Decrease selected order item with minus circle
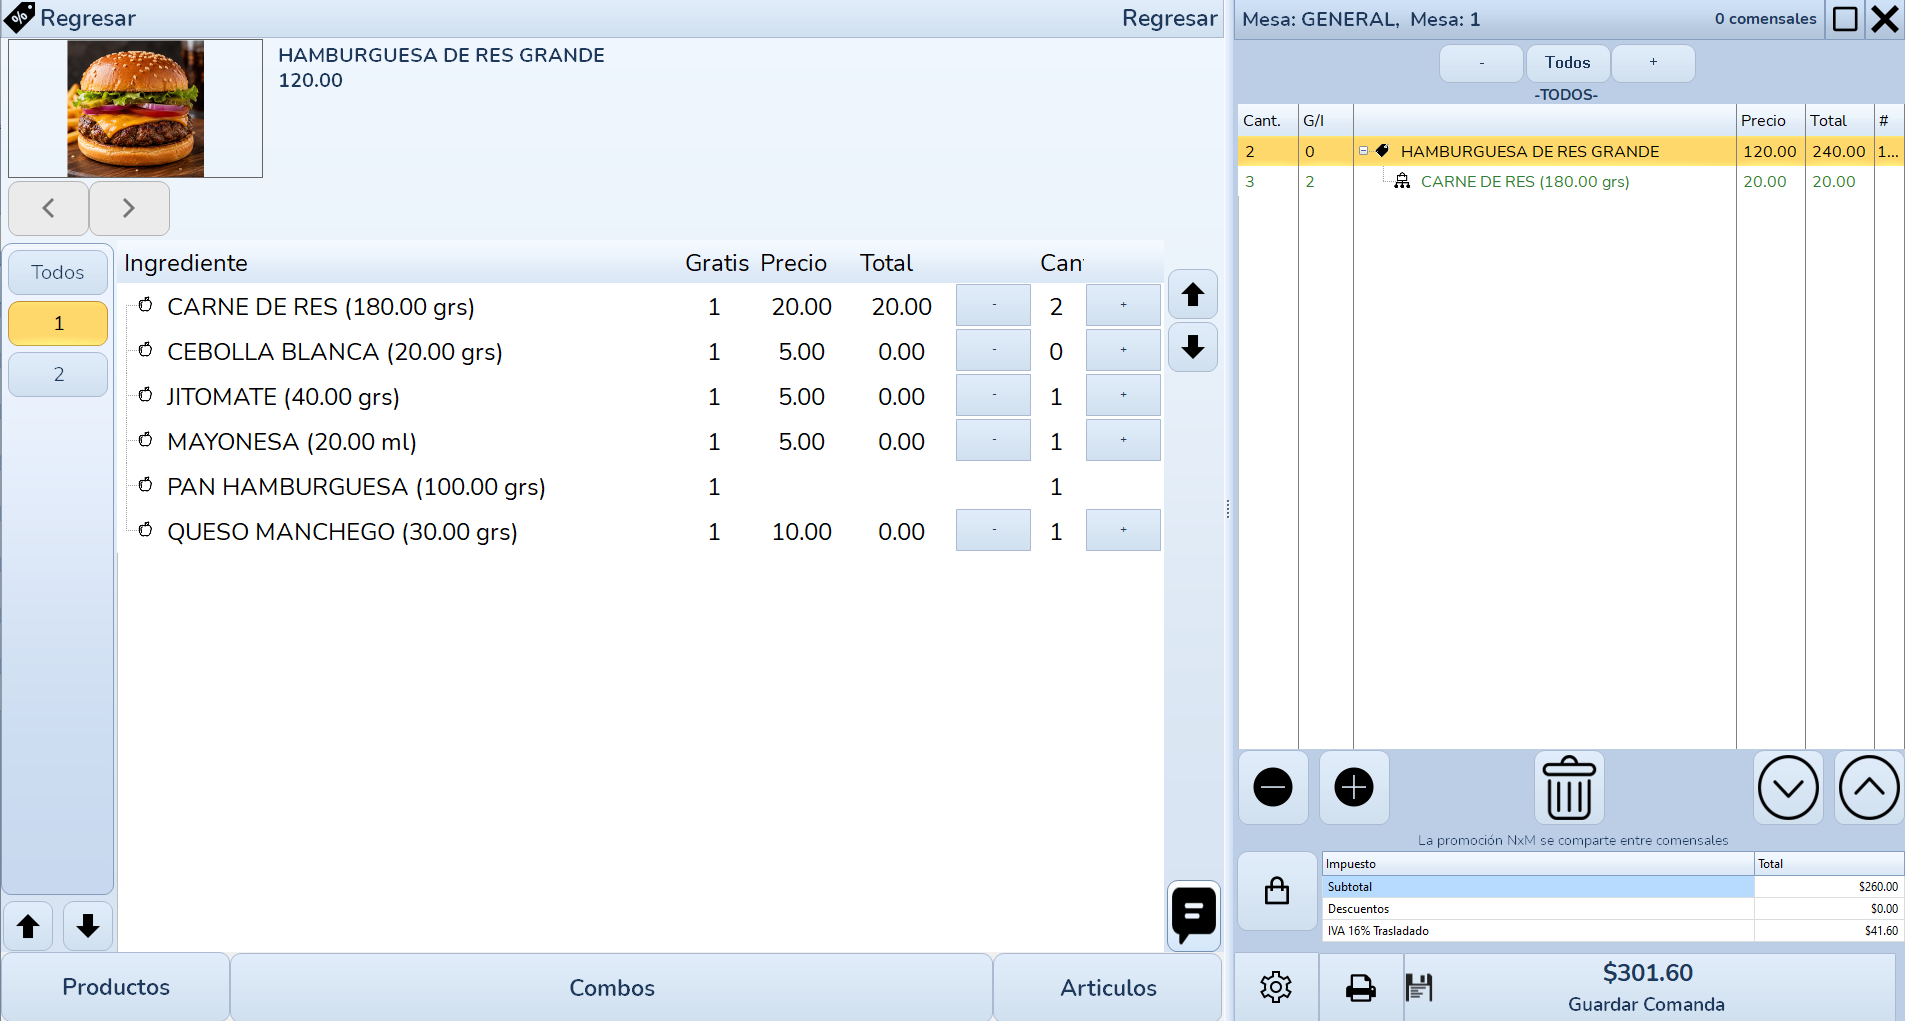 (1273, 787)
